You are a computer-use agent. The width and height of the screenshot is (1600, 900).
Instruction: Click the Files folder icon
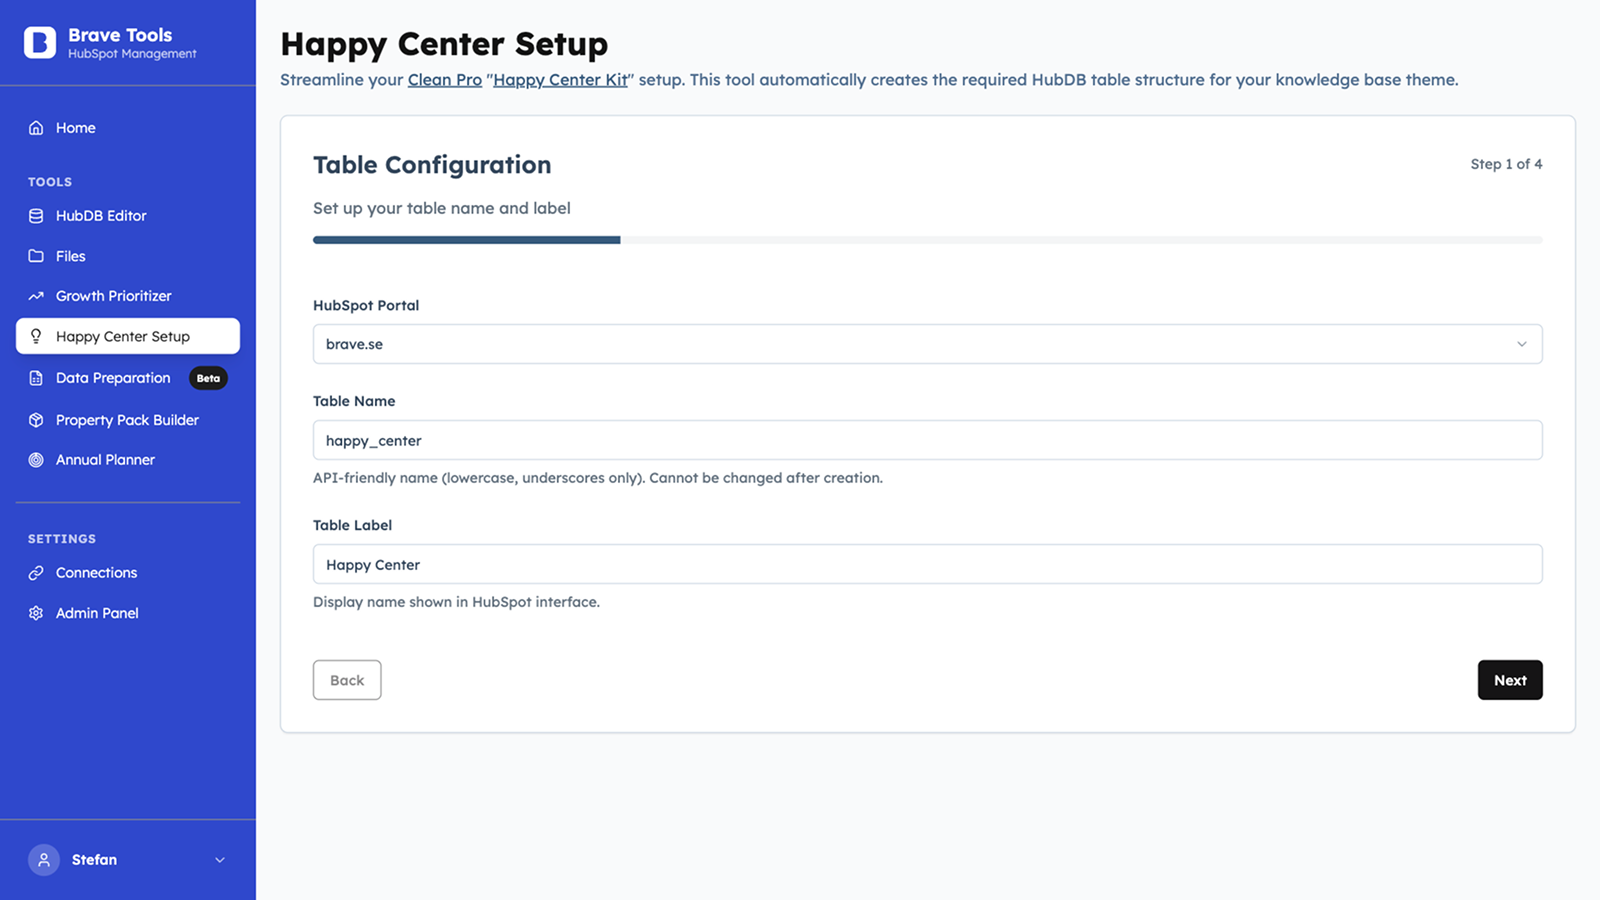click(x=36, y=256)
